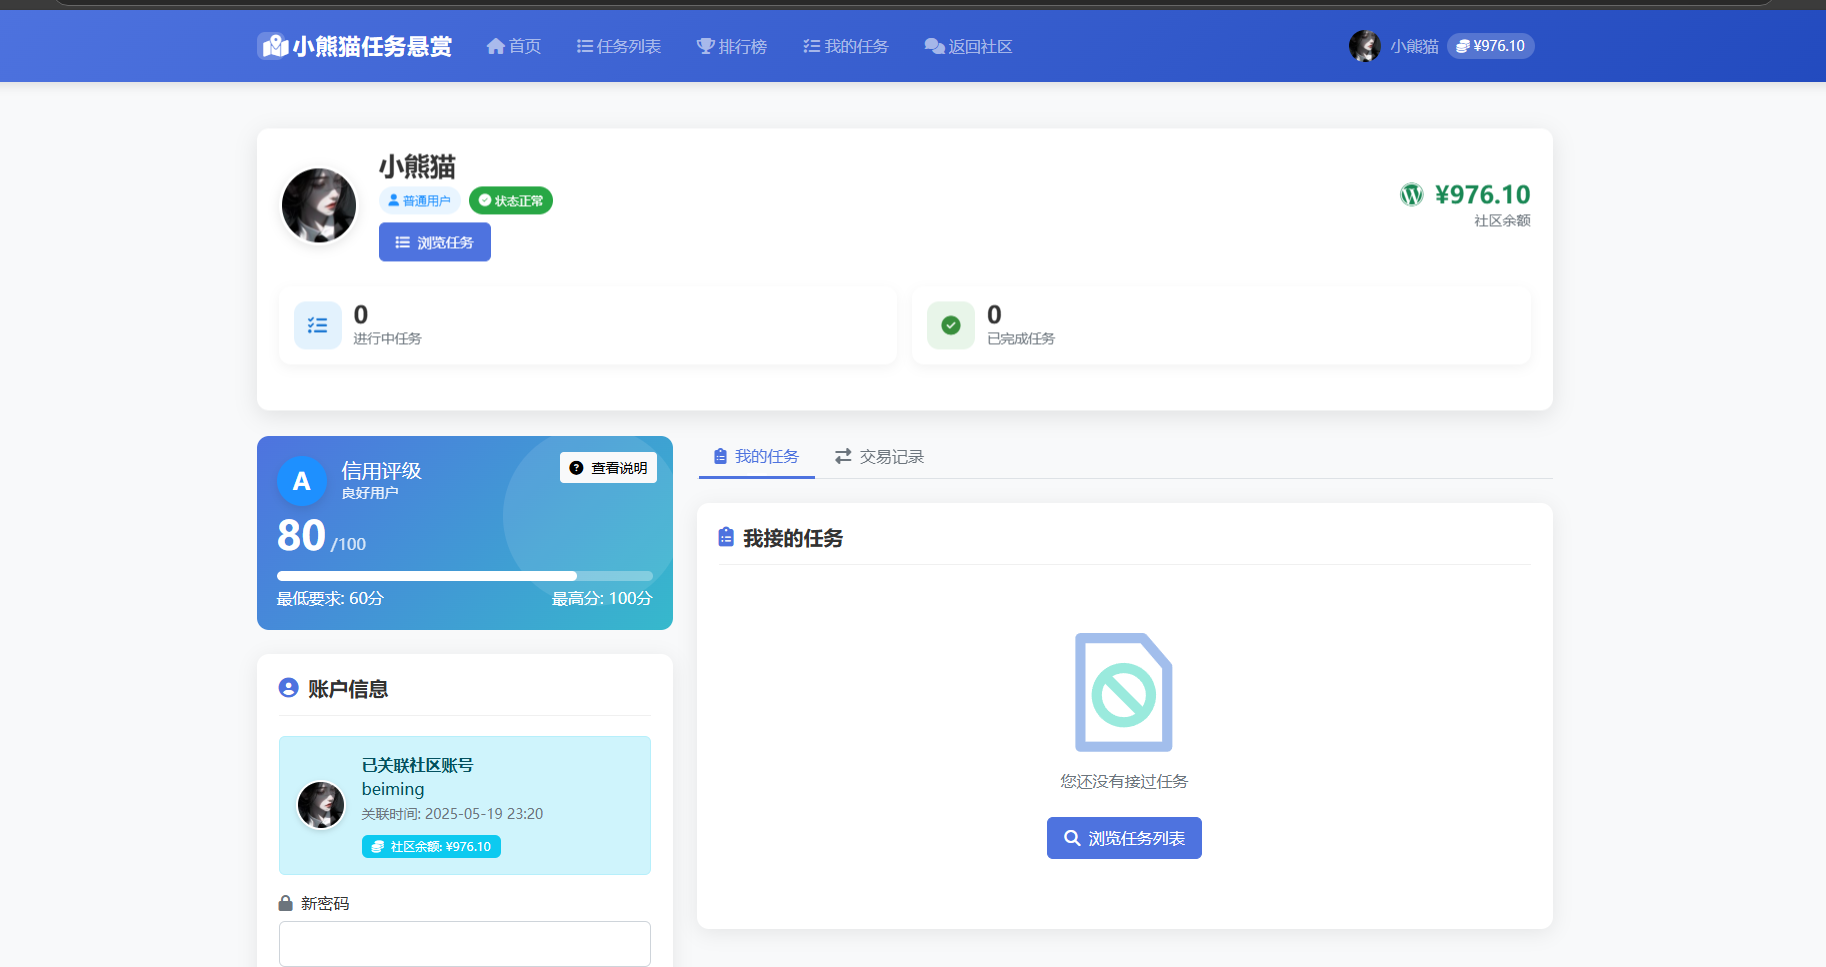
Task: Click the 进行中任务 checklist icon
Action: [318, 325]
